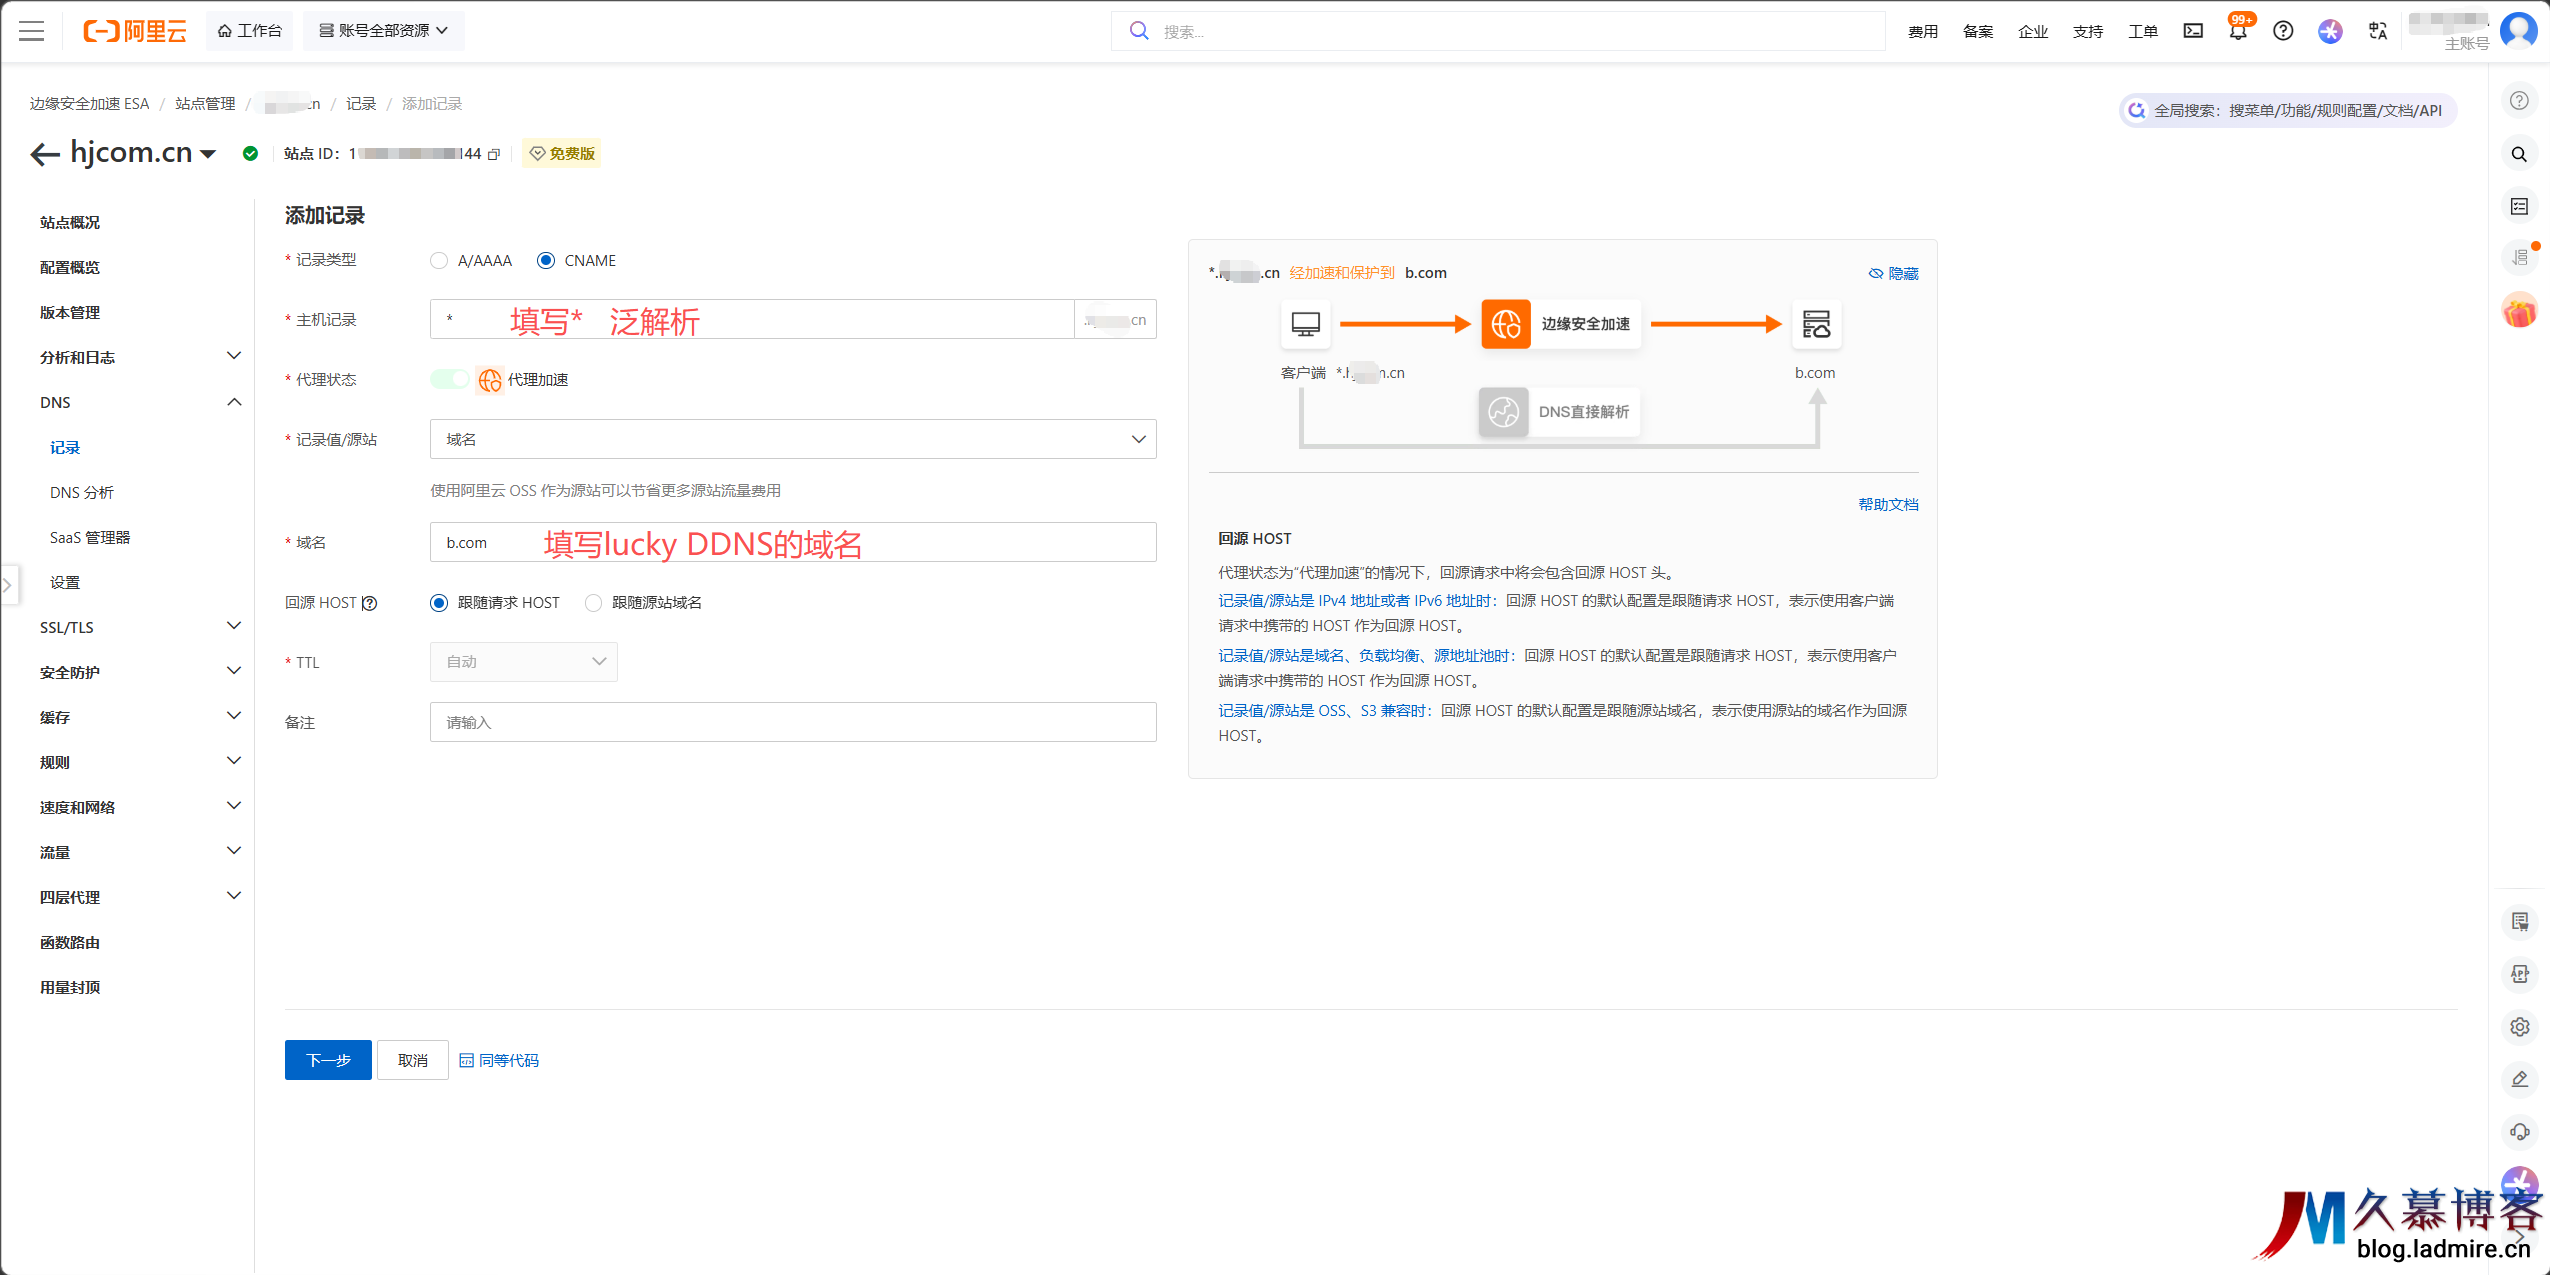This screenshot has height=1275, width=2550.
Task: Copy the site ID with copy icon
Action: click(x=494, y=154)
